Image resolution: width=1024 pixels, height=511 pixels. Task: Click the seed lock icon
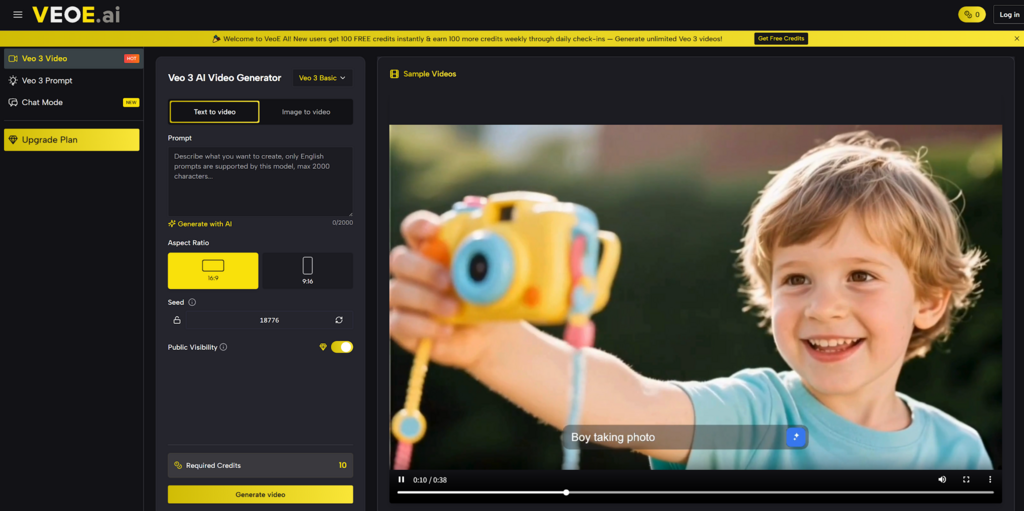177,320
